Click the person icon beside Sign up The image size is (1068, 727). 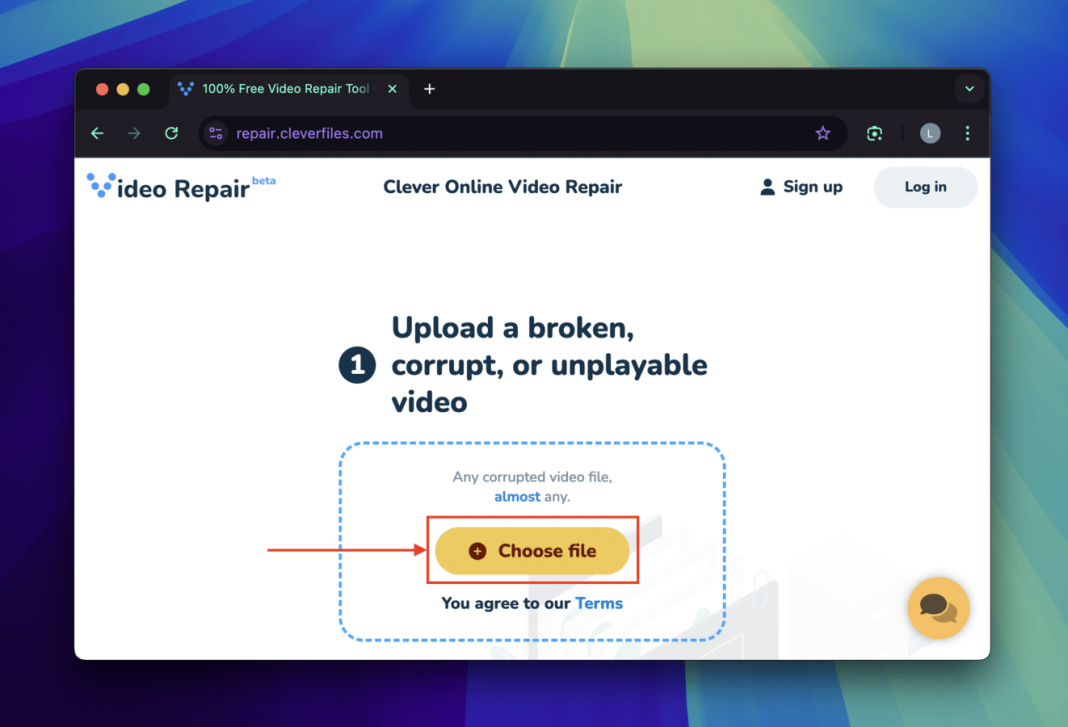pos(767,186)
